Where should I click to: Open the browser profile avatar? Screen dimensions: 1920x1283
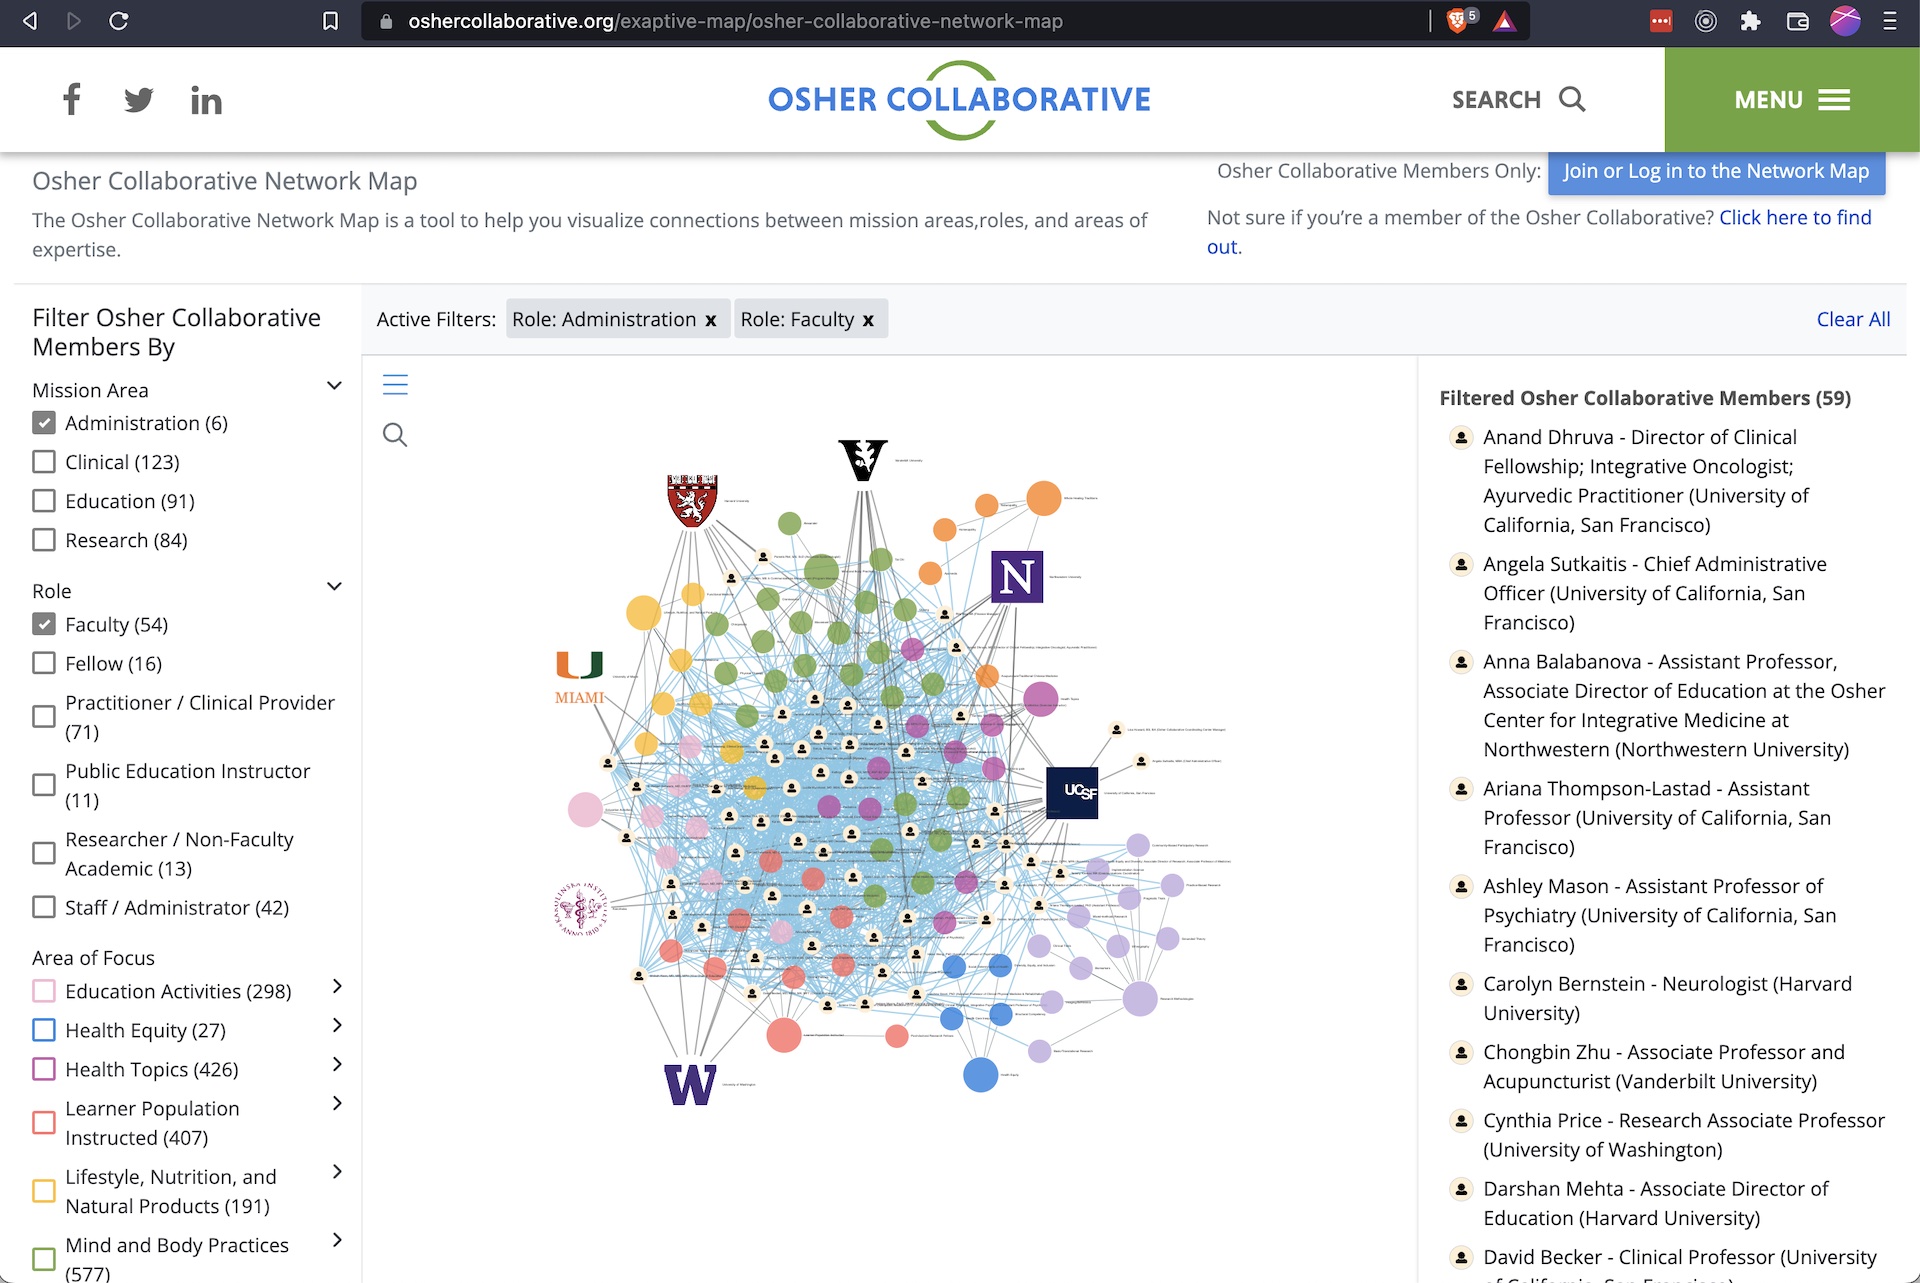(1845, 21)
